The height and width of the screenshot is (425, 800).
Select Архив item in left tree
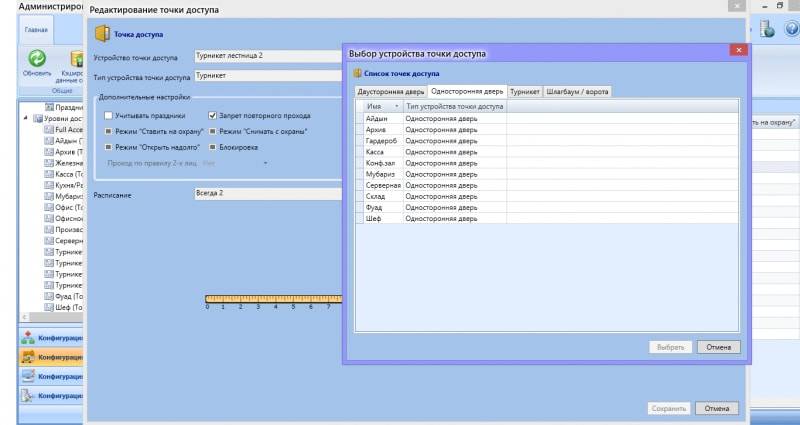click(x=69, y=152)
